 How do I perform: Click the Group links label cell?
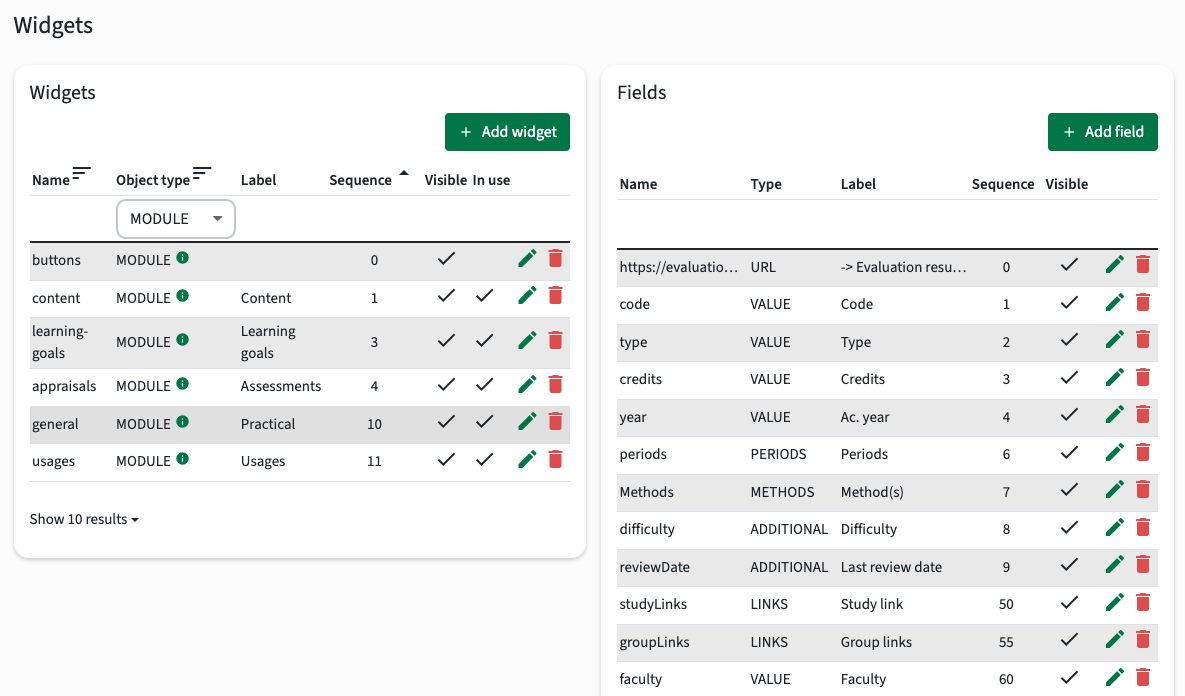pyautogui.click(x=876, y=642)
